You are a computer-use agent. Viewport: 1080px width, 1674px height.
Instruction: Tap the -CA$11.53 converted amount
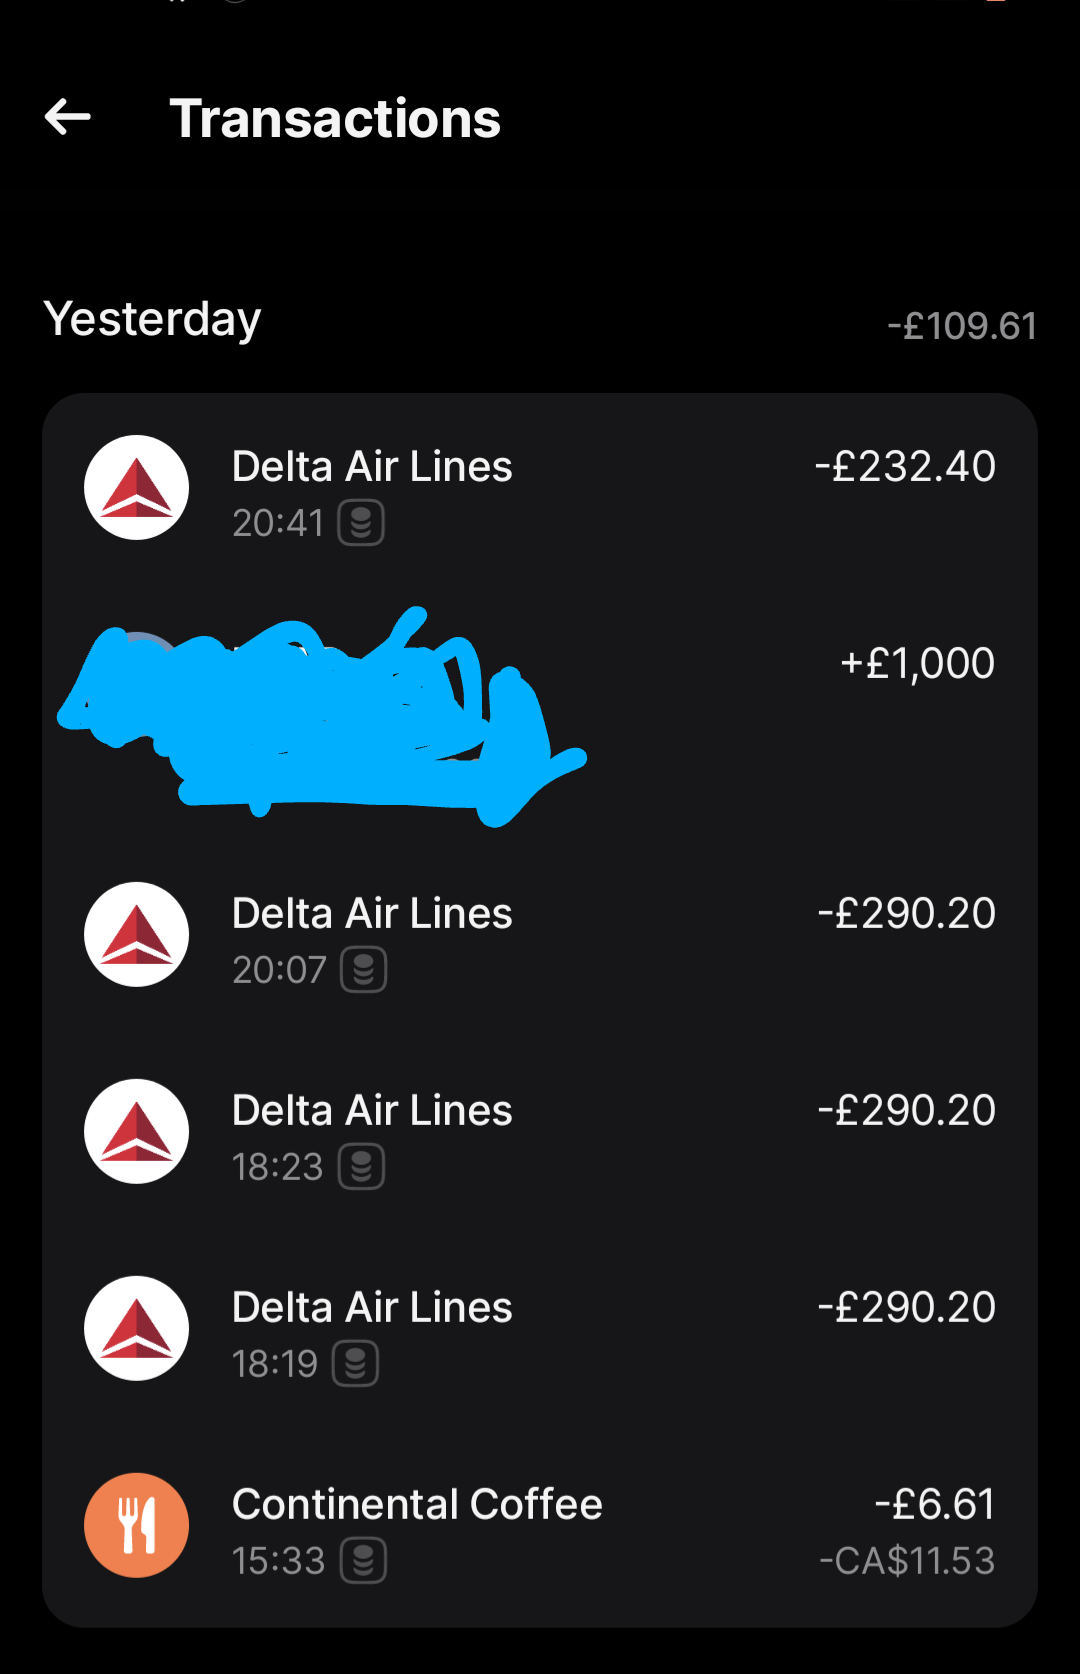(907, 1561)
